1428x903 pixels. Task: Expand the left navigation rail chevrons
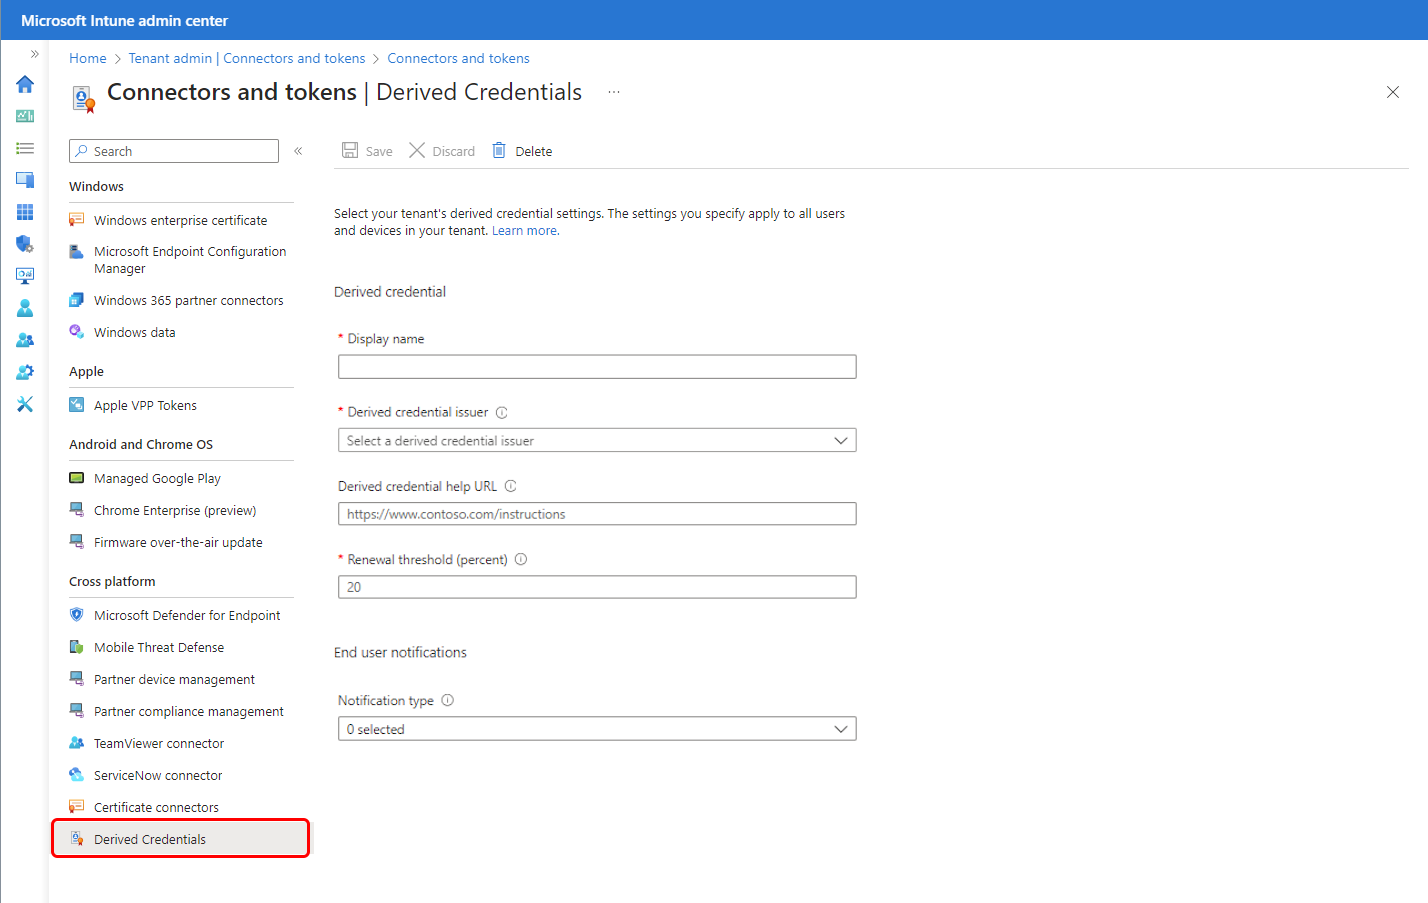(x=35, y=54)
